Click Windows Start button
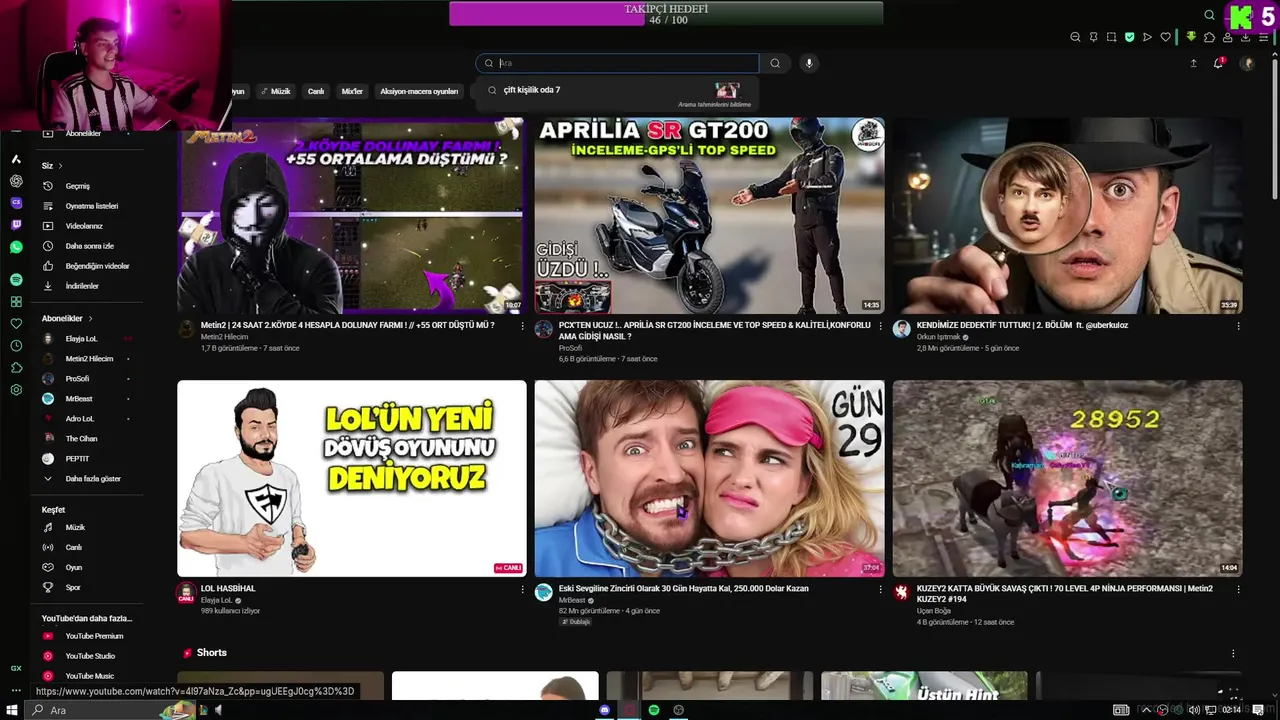This screenshot has width=1280, height=720. [12, 710]
